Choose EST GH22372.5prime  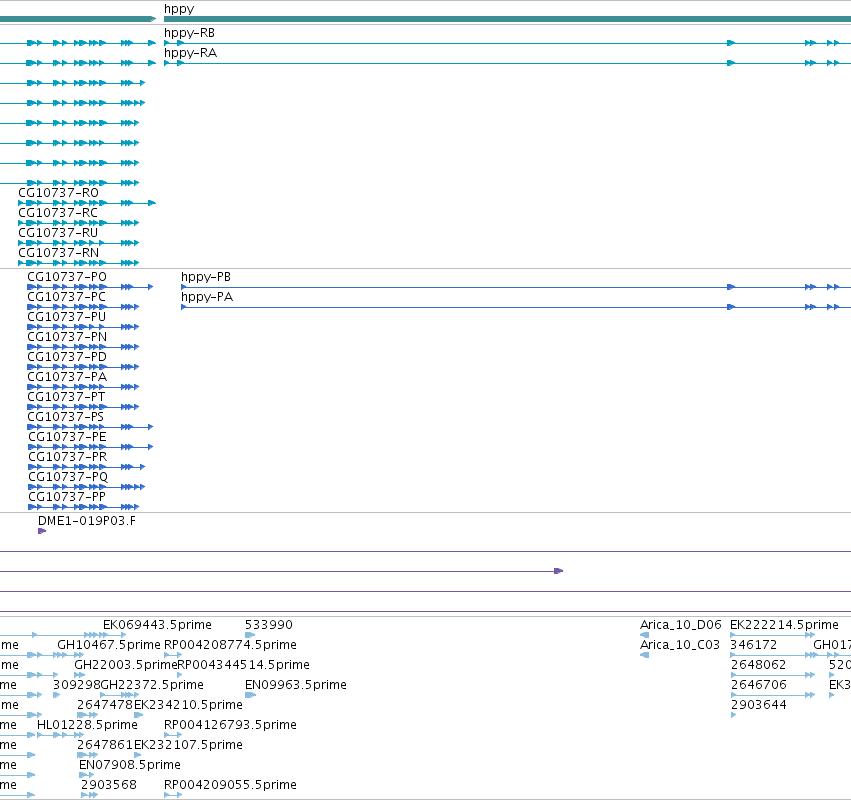pos(152,685)
